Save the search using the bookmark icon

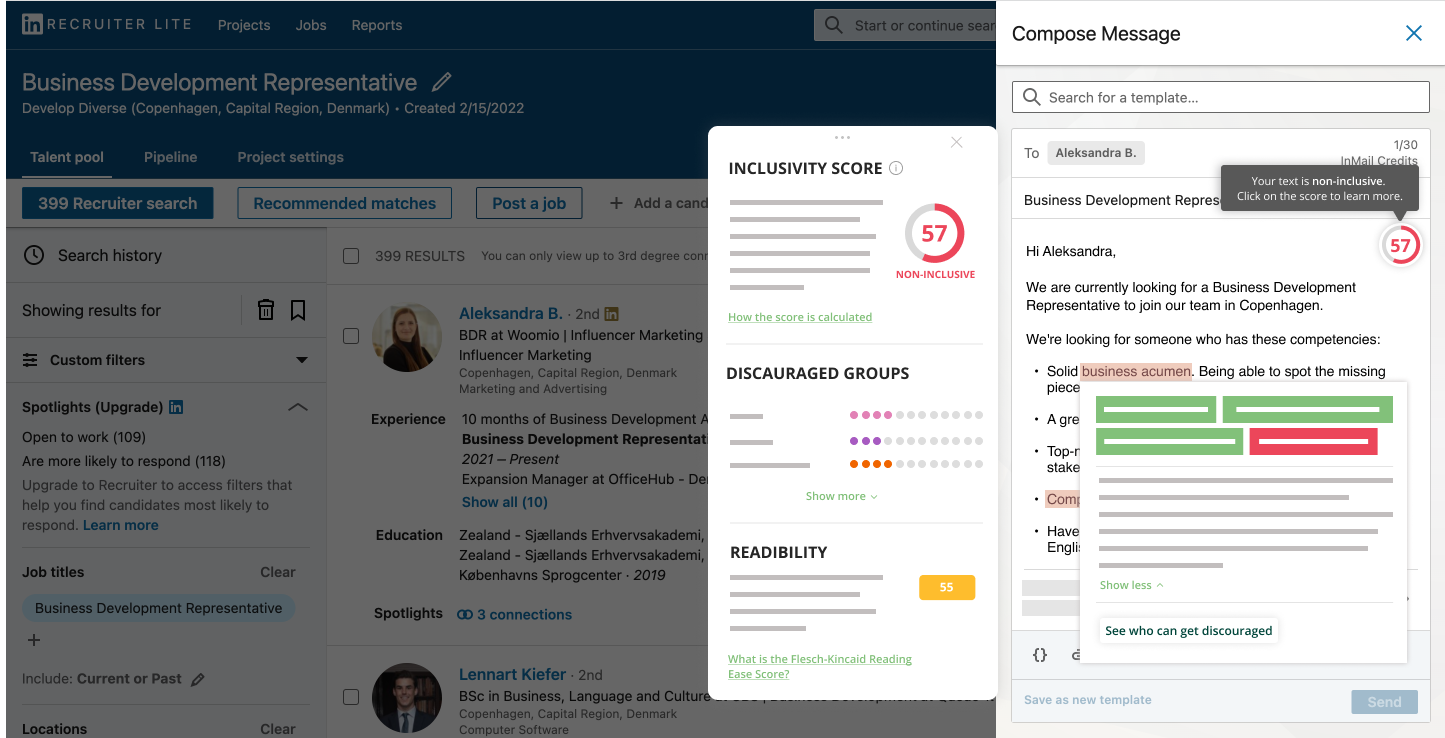point(298,310)
